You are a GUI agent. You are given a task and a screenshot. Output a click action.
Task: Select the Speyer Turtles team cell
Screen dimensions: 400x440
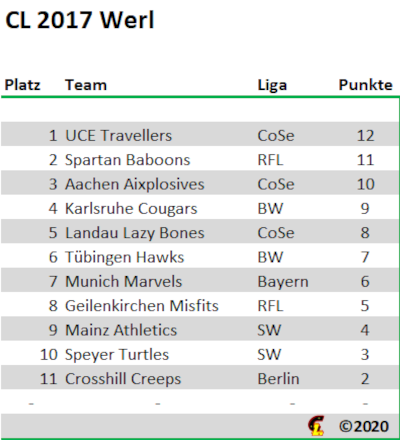(x=117, y=355)
